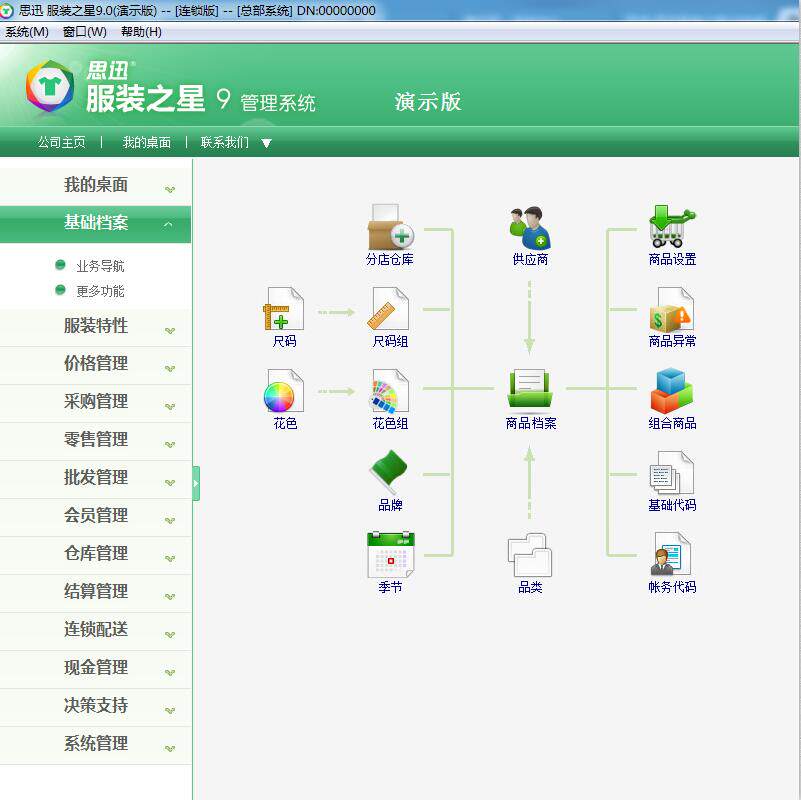Open the 商品设置 shopping cart icon
This screenshot has height=800, width=801.
(x=672, y=226)
